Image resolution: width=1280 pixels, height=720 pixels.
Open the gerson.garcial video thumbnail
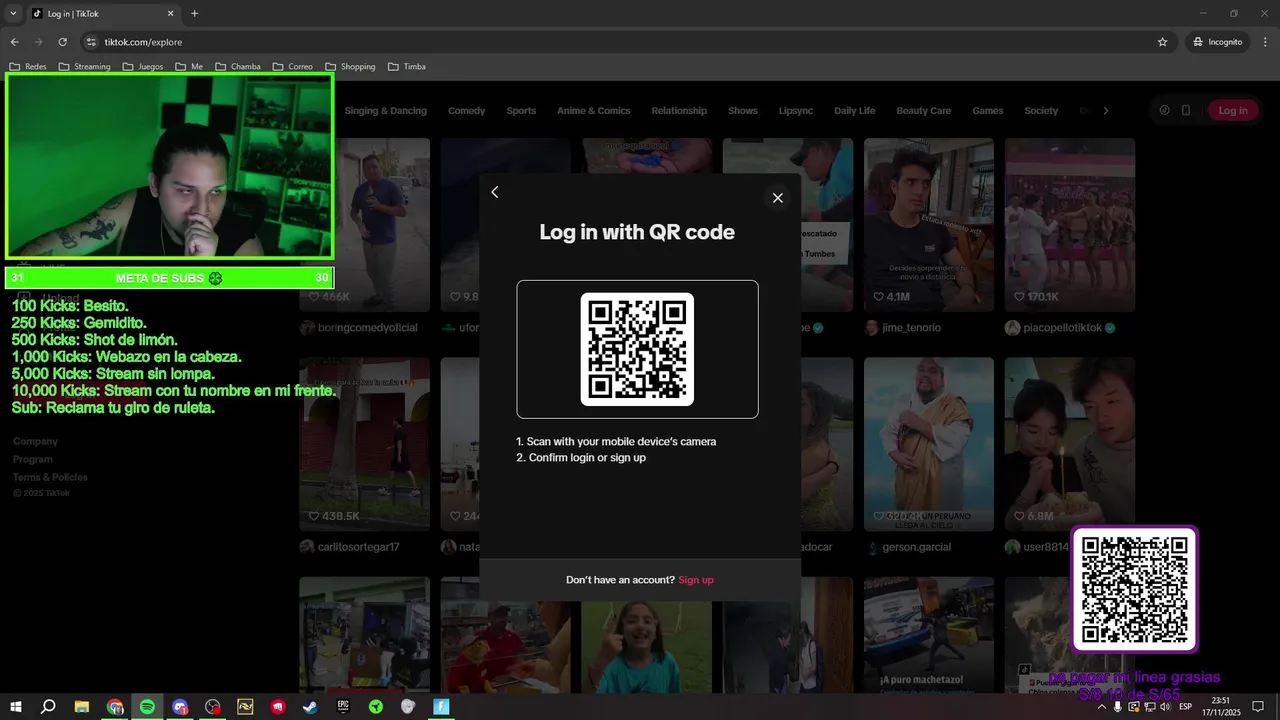tap(929, 444)
